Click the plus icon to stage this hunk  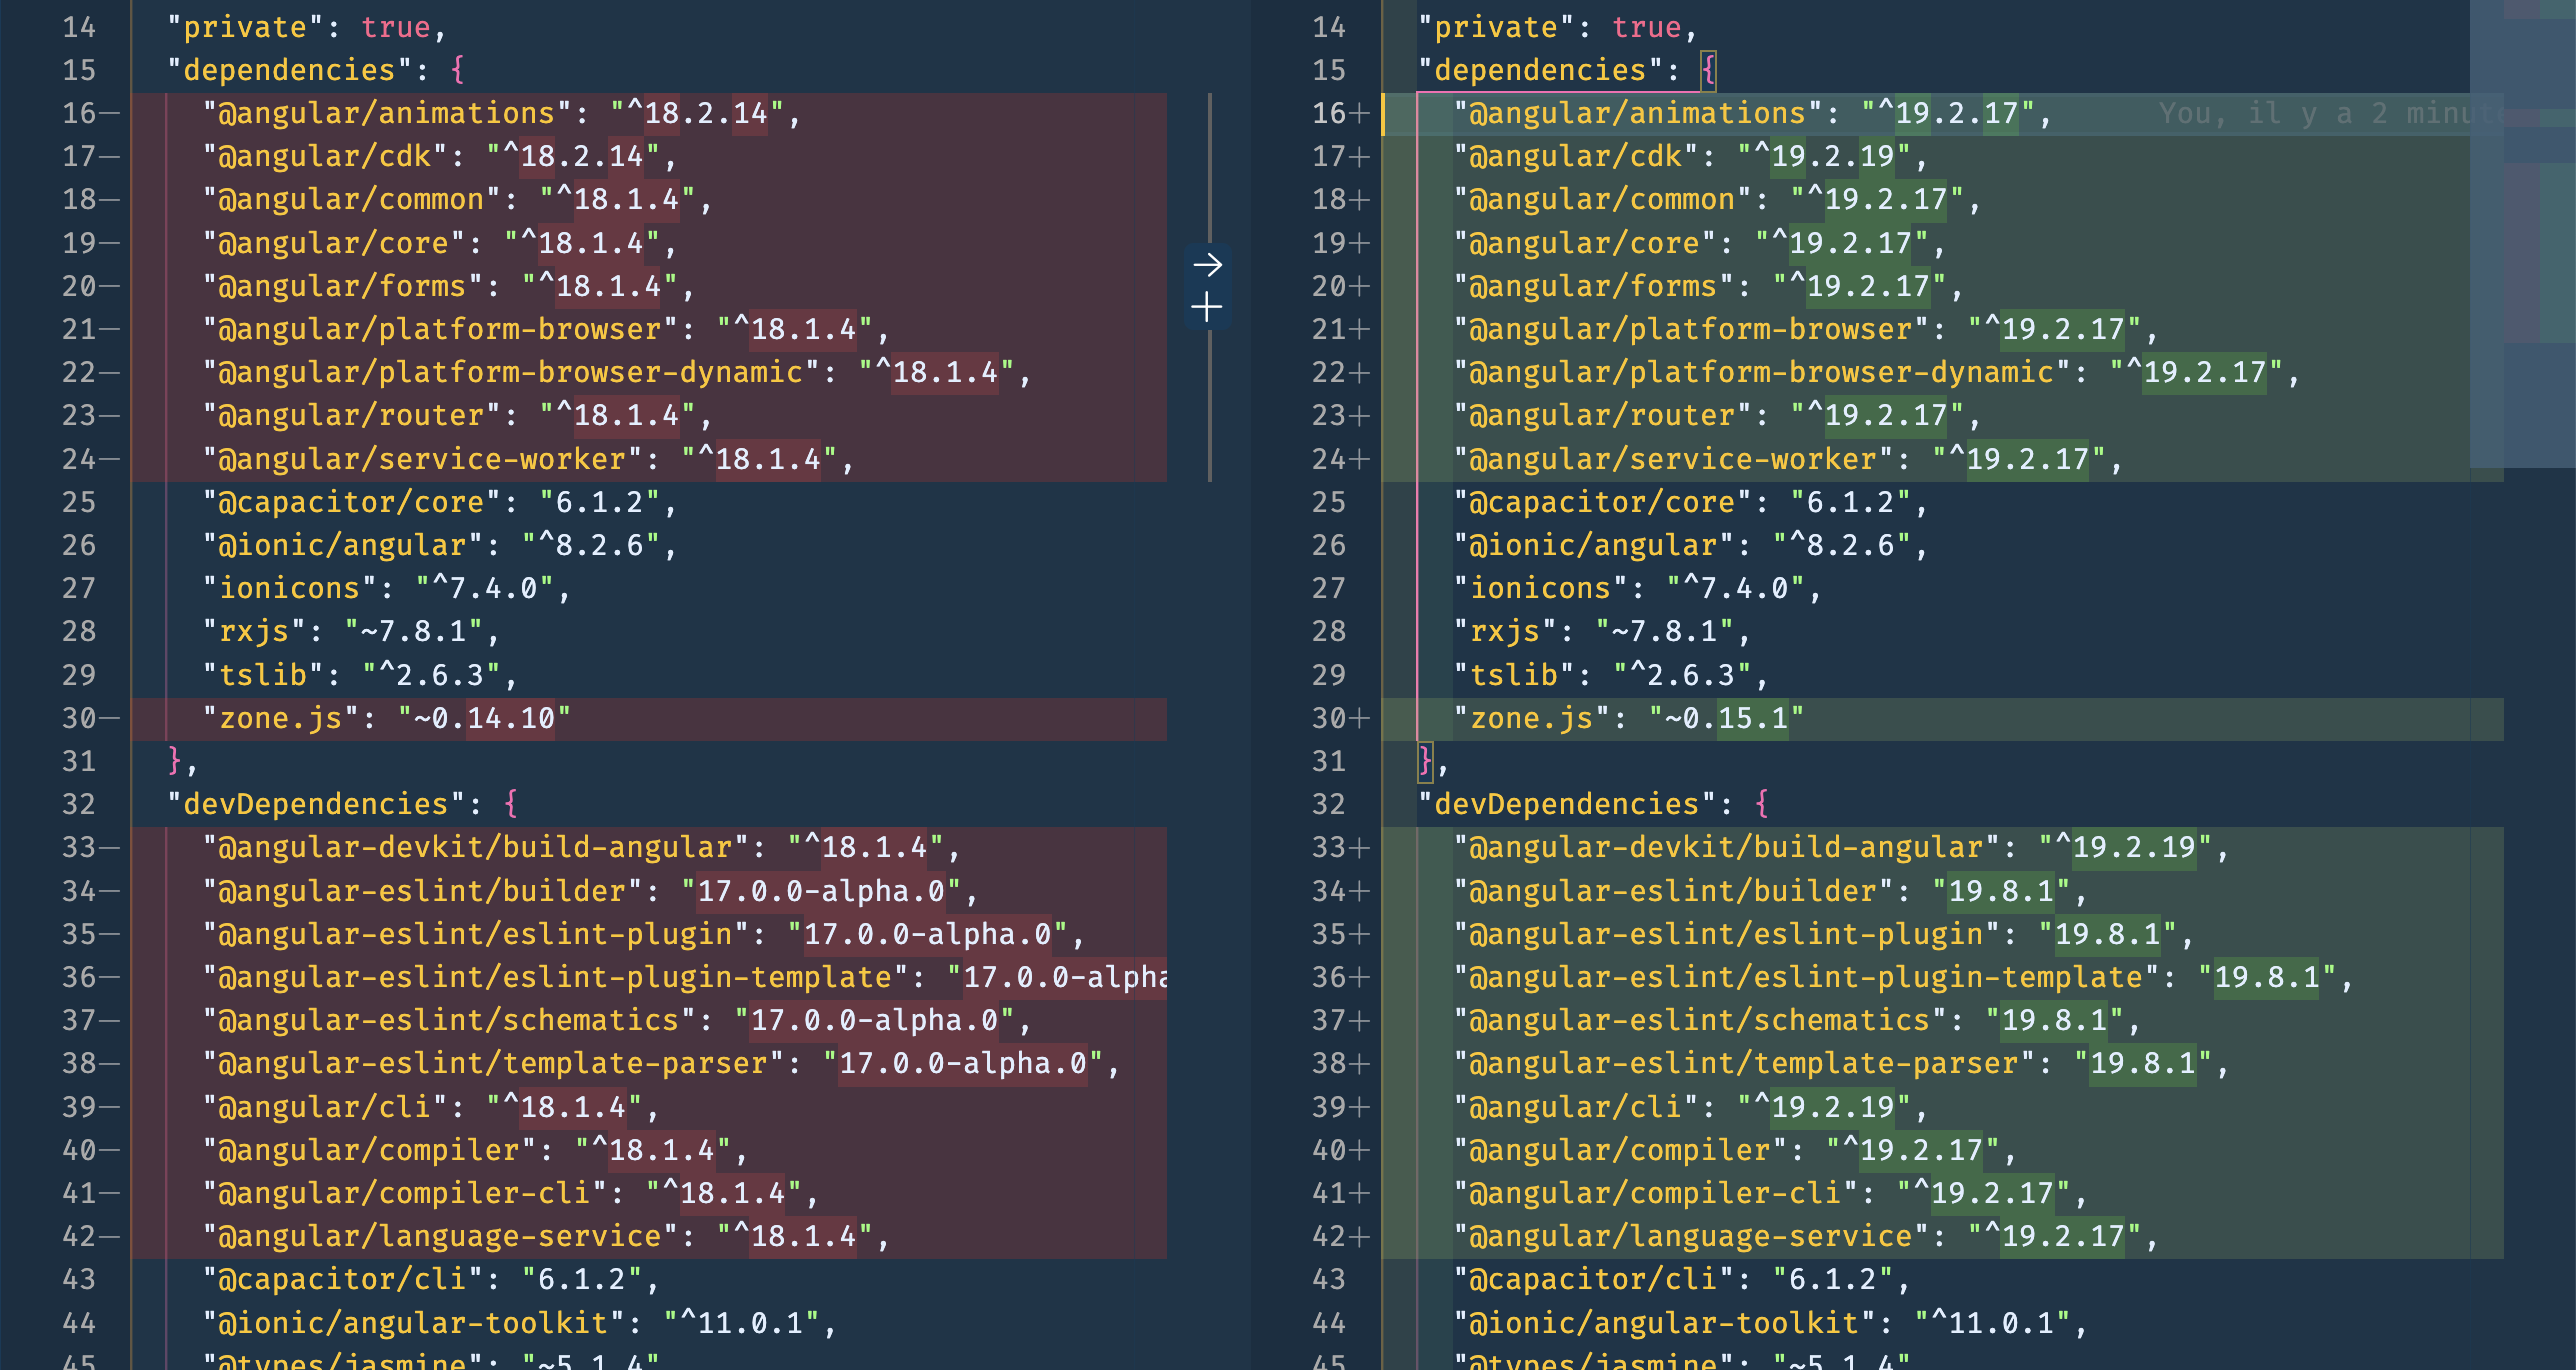click(x=1209, y=306)
